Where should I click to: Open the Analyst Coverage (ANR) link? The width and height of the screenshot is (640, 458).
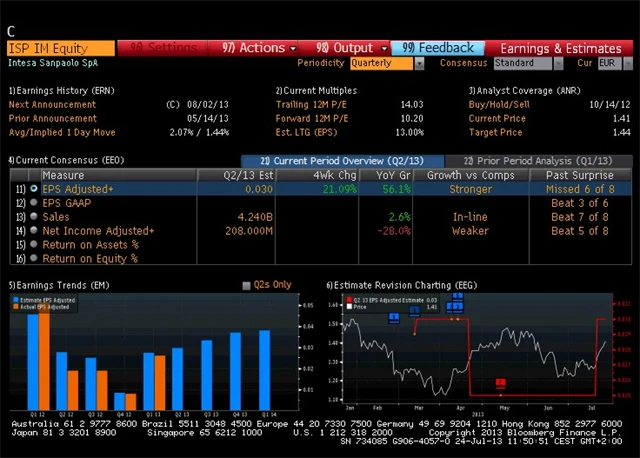pyautogui.click(x=522, y=90)
